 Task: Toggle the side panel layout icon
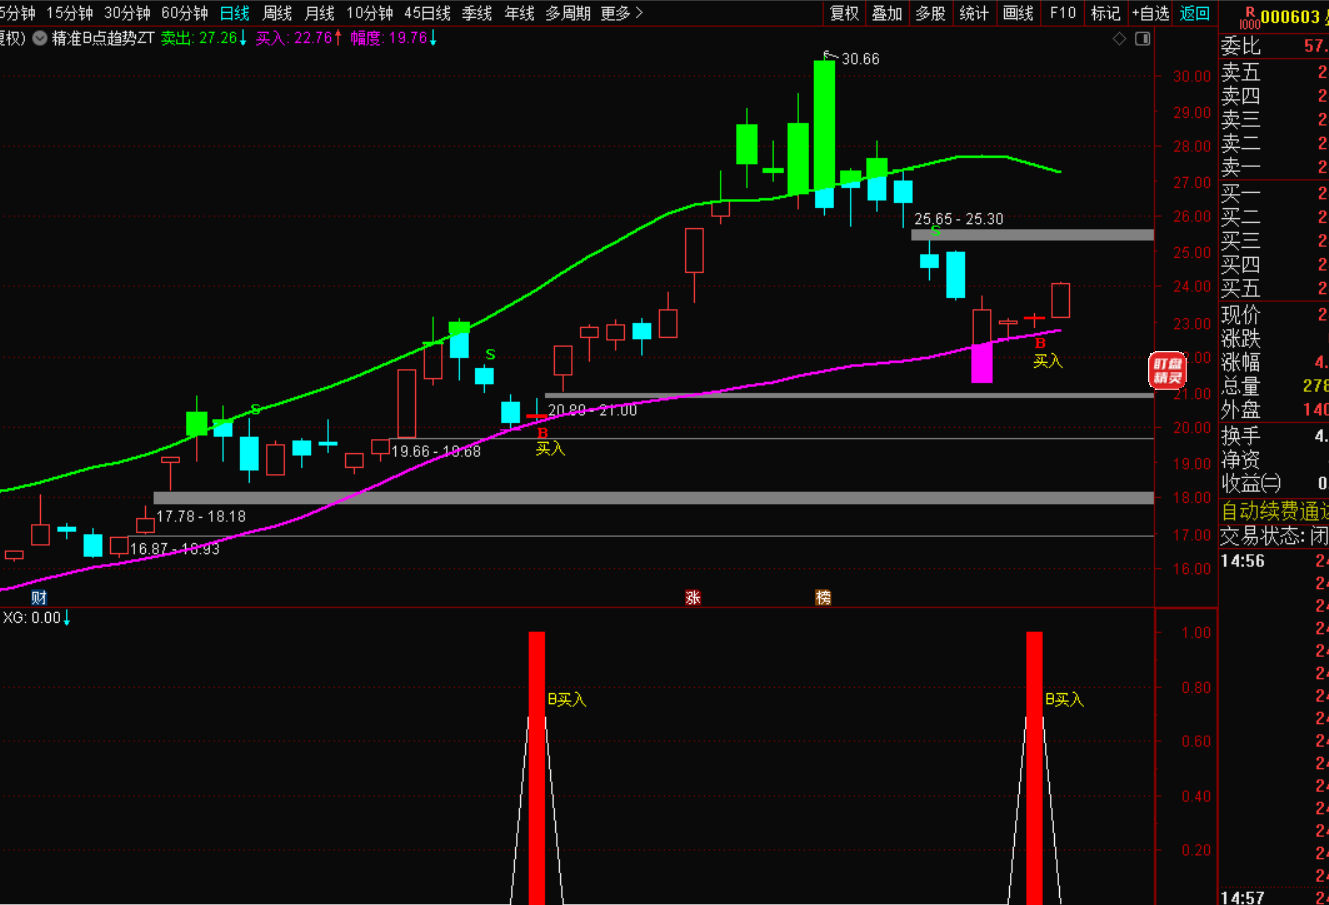coord(1143,39)
